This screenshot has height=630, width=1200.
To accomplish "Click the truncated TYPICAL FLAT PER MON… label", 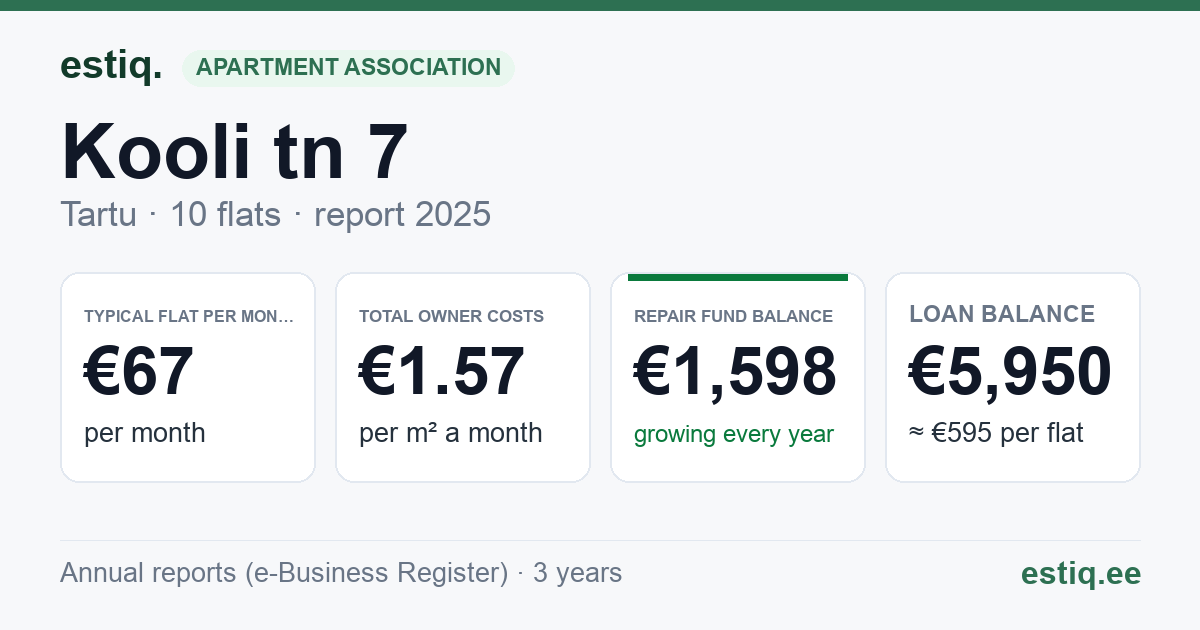I will [x=189, y=316].
